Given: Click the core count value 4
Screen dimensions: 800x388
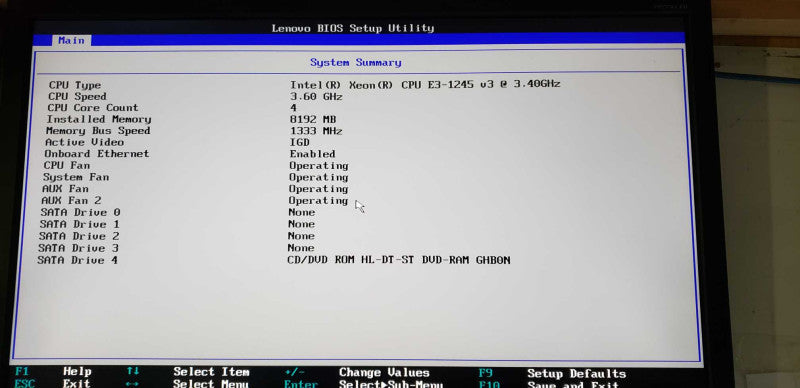Looking at the screenshot, I should click(293, 108).
